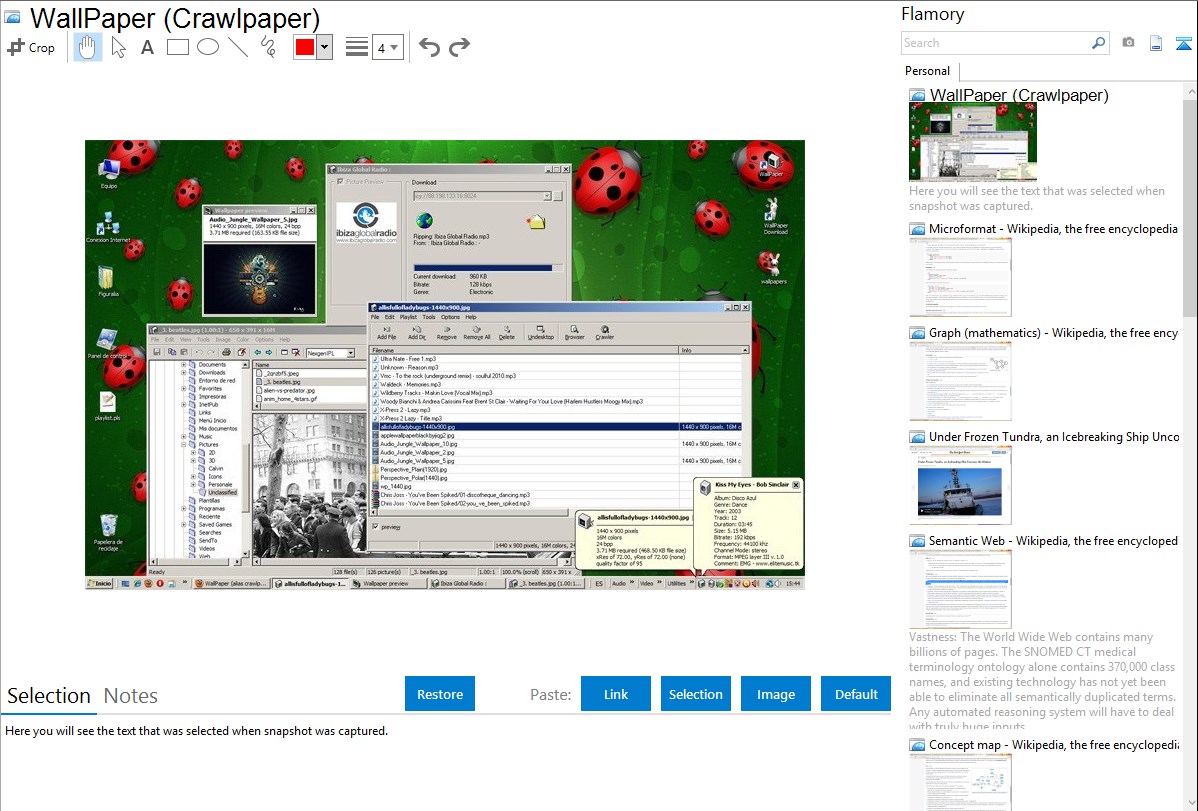Click the Paste Link button
Image resolution: width=1198 pixels, height=811 pixels.
616,694
